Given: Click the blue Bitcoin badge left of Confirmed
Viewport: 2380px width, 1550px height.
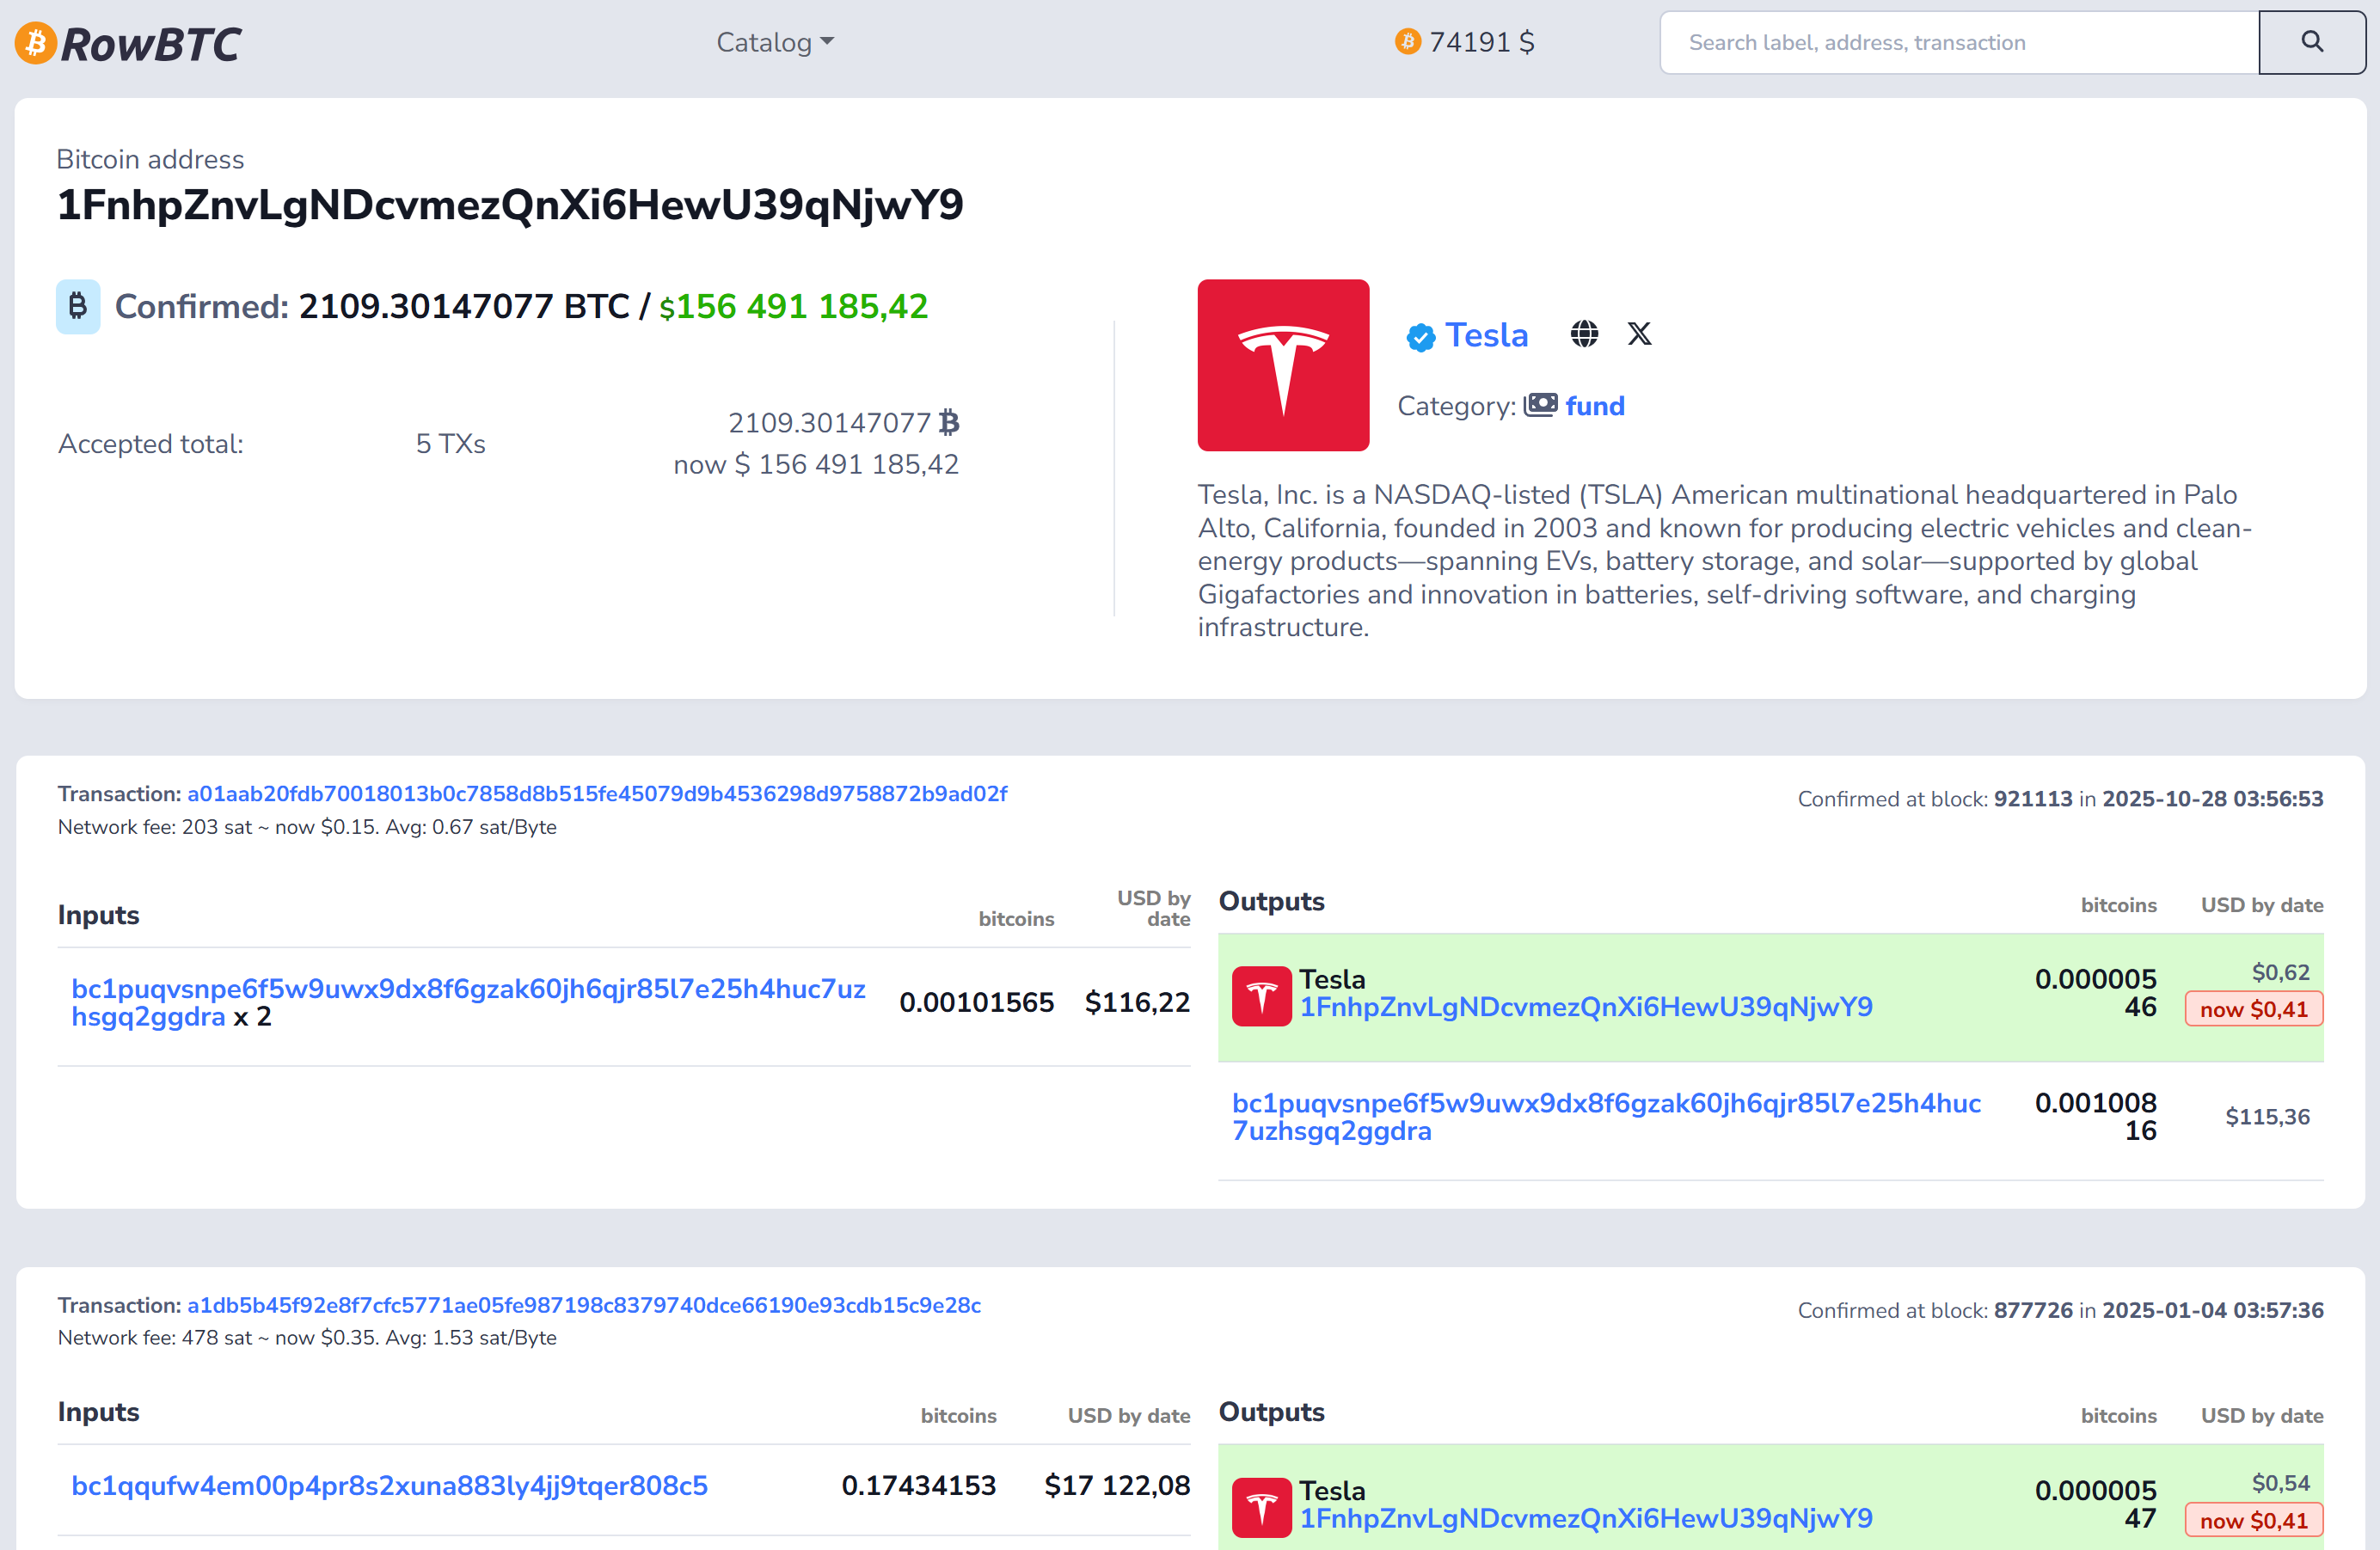Looking at the screenshot, I should [x=78, y=306].
